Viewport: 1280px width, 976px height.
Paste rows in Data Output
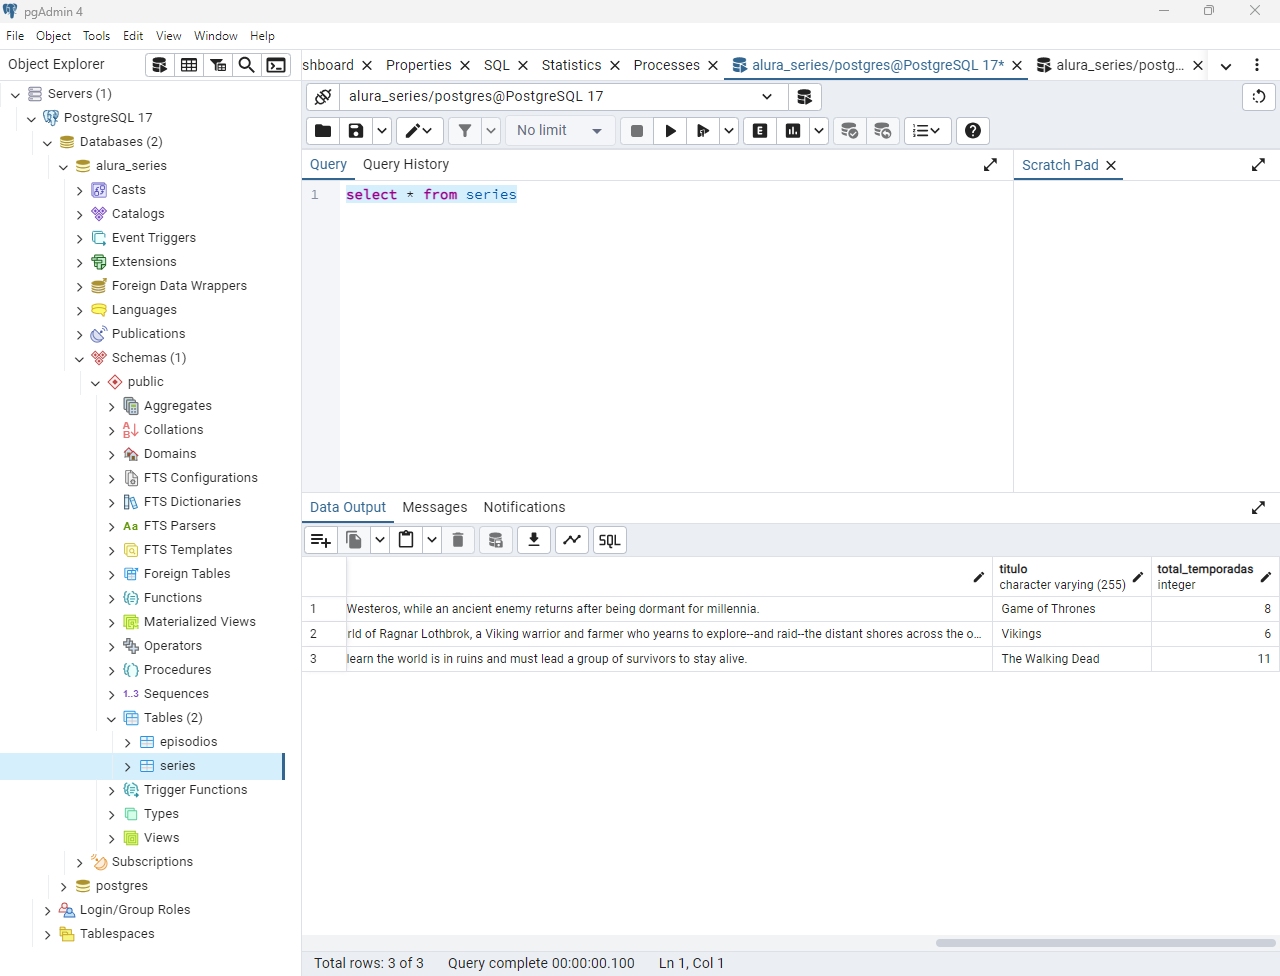tap(406, 540)
